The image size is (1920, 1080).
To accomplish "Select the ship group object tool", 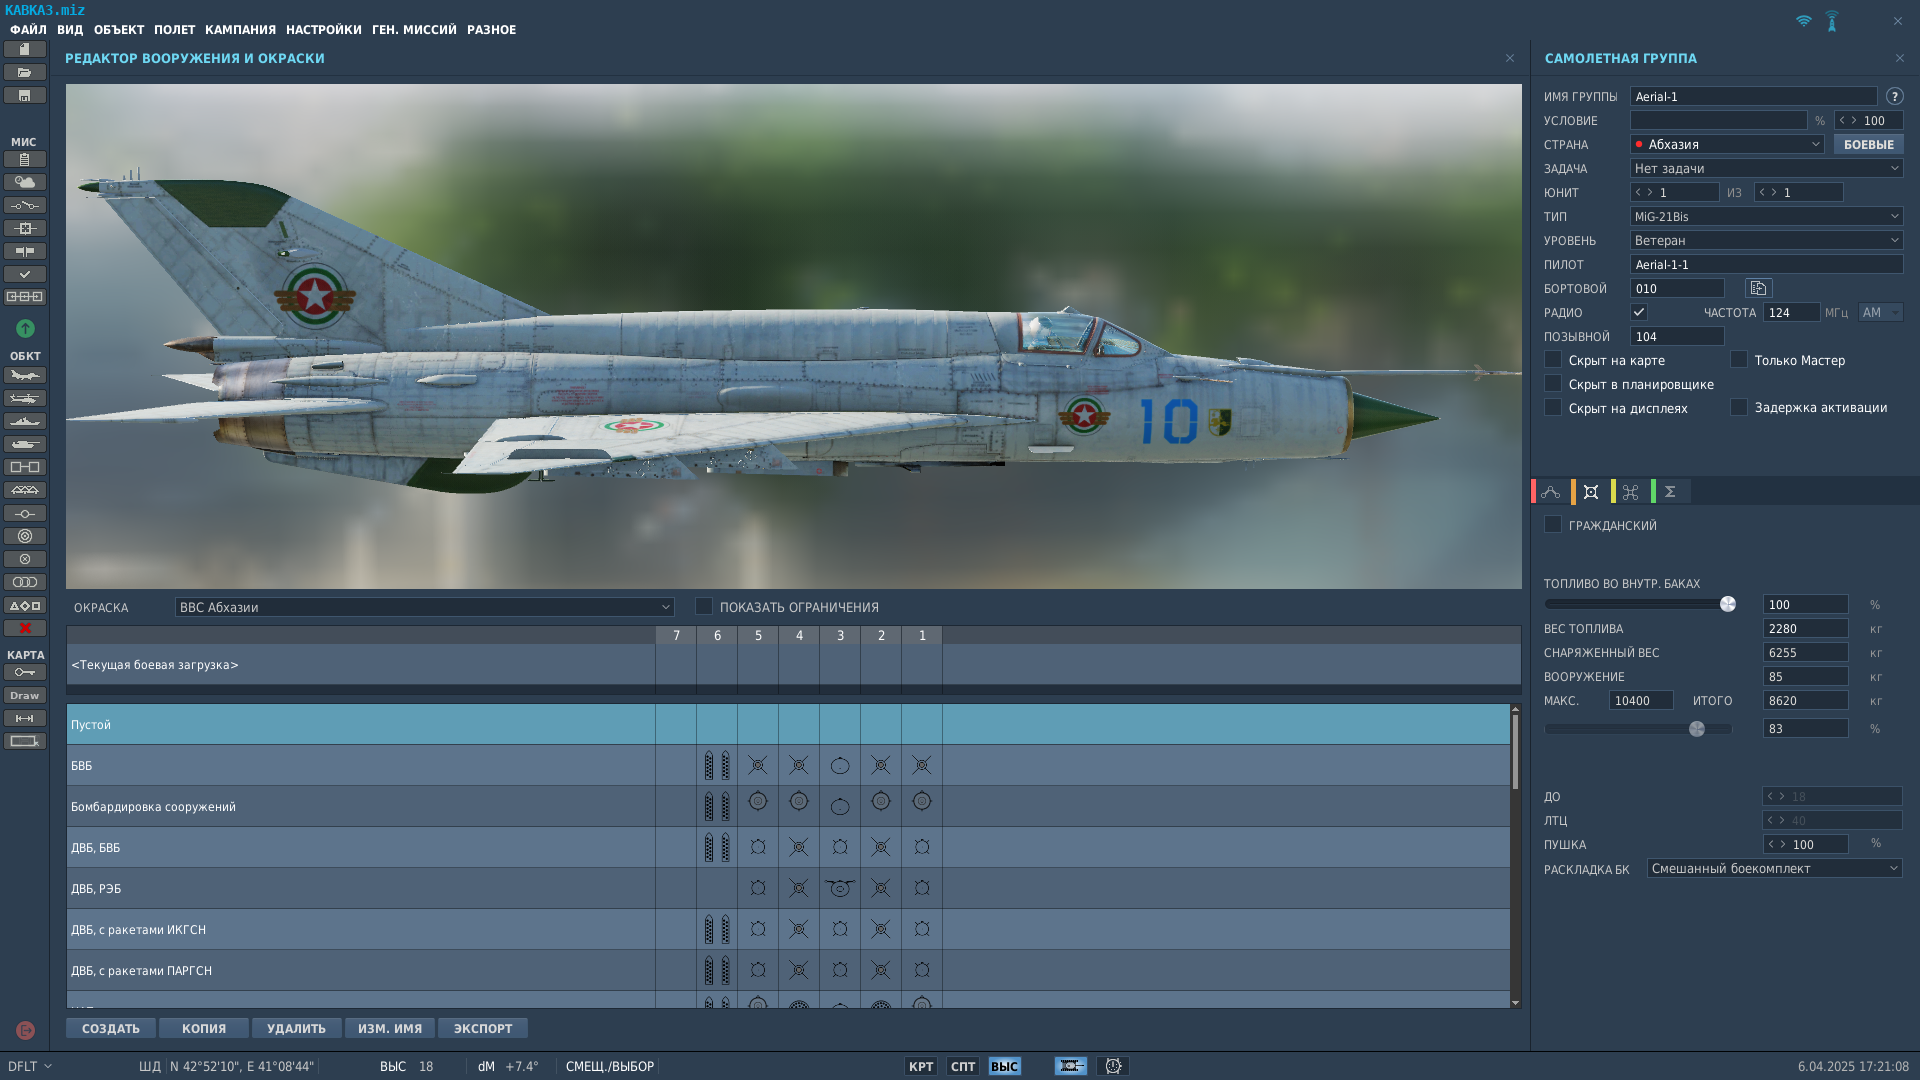I will pos(25,421).
